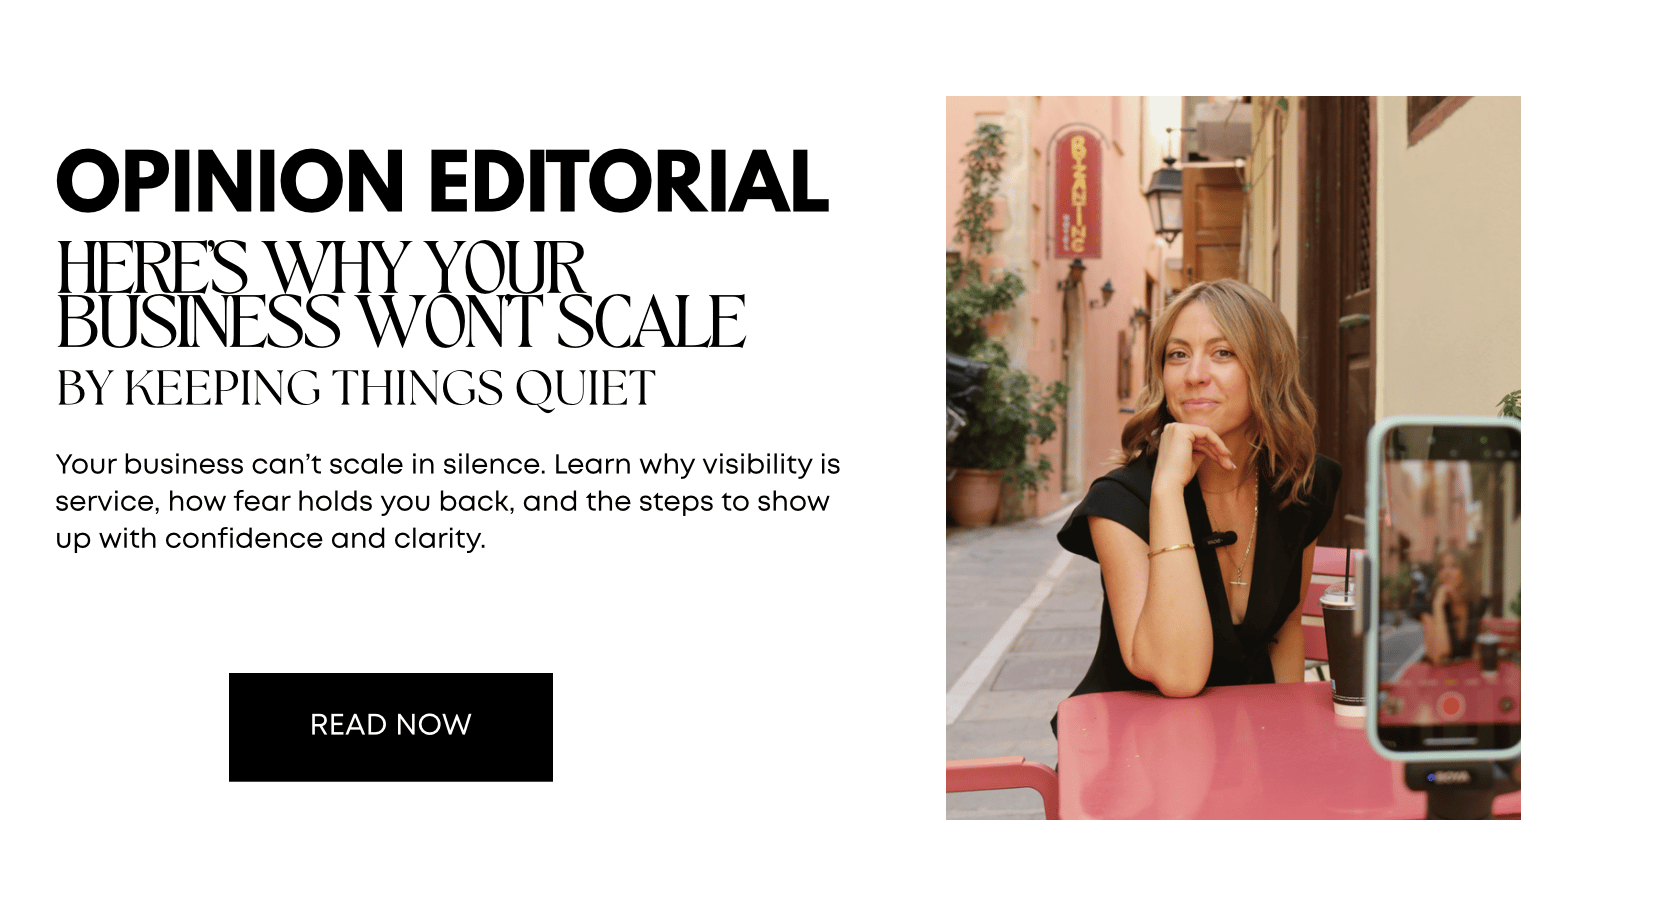The height and width of the screenshot is (918, 1658).
Task: Tap the red record button on phone screen
Action: [1449, 707]
